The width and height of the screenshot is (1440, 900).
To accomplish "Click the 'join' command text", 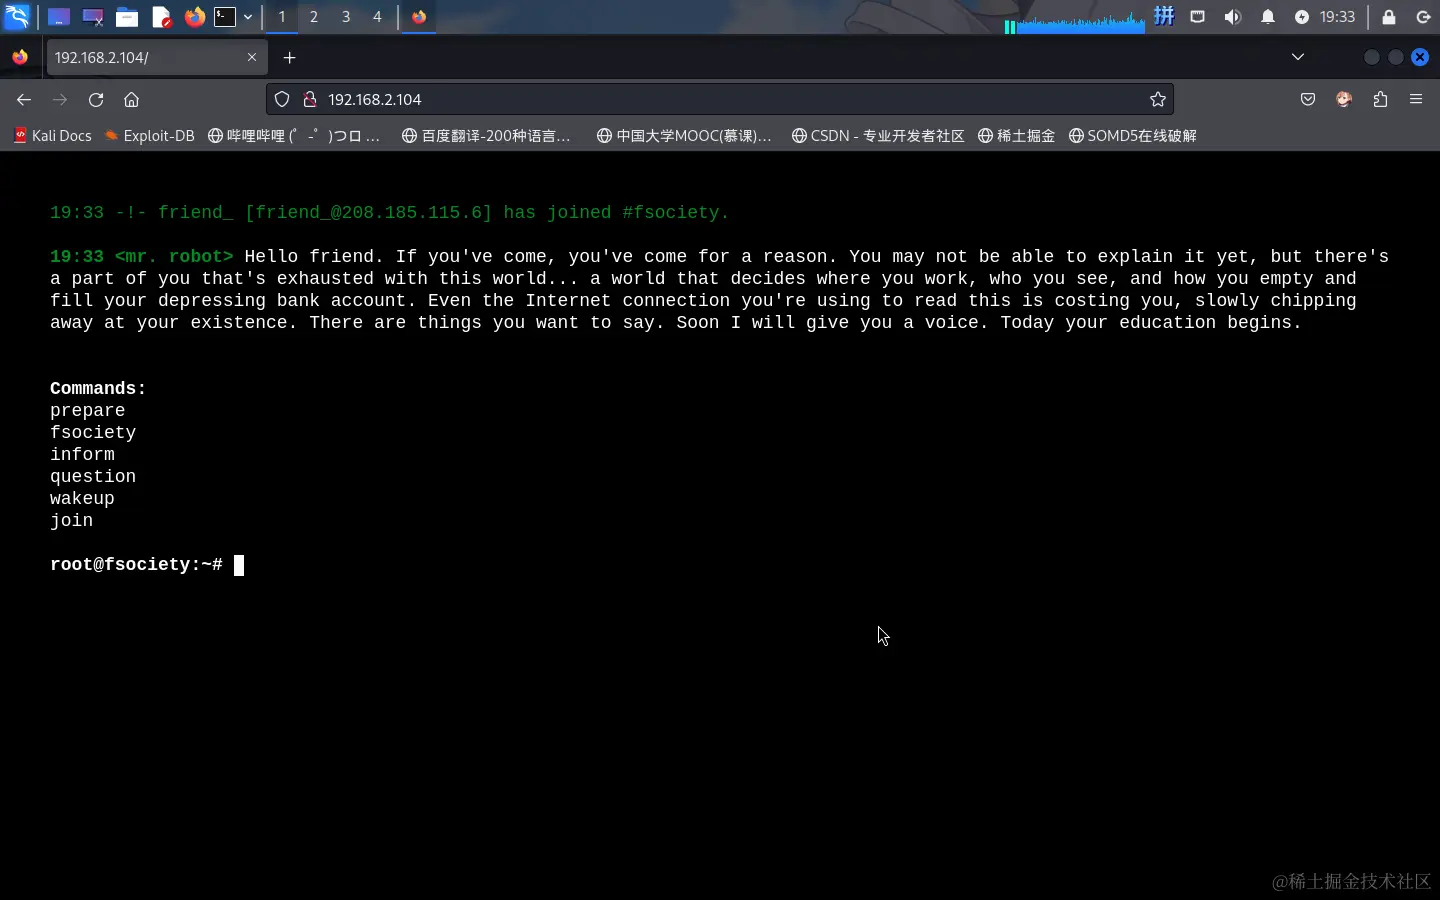I will click(x=71, y=521).
